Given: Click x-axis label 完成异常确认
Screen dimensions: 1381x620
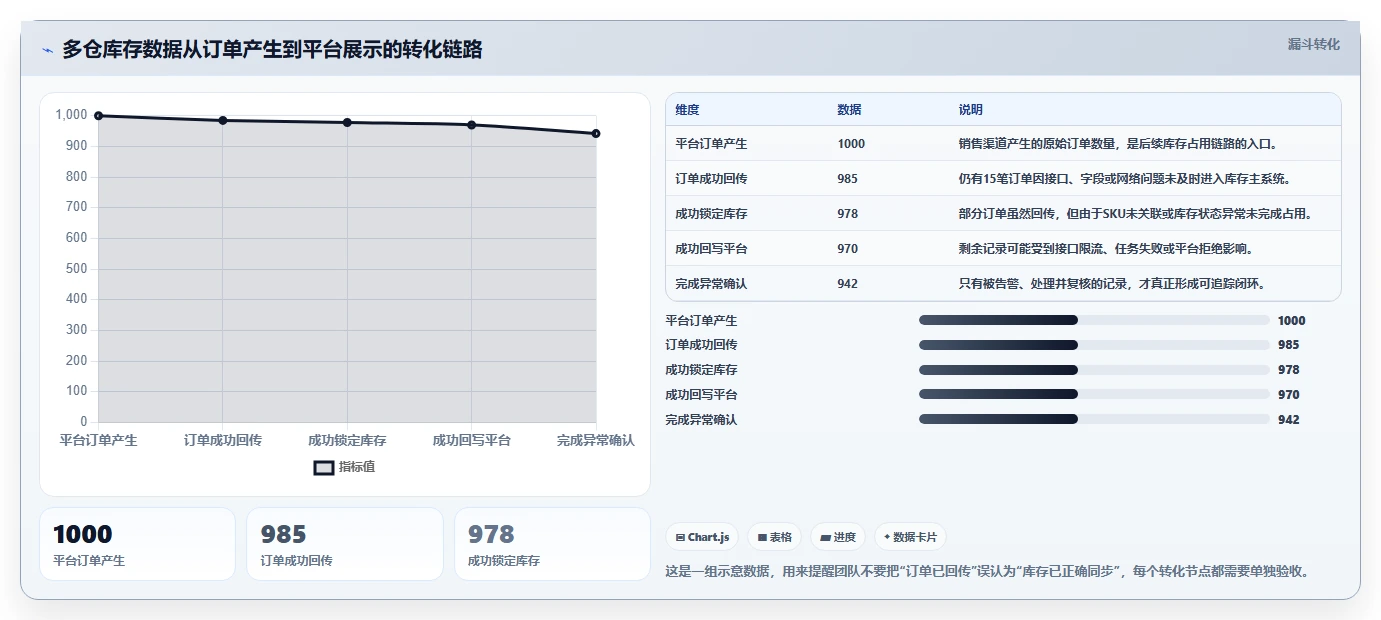Looking at the screenshot, I should 596,440.
